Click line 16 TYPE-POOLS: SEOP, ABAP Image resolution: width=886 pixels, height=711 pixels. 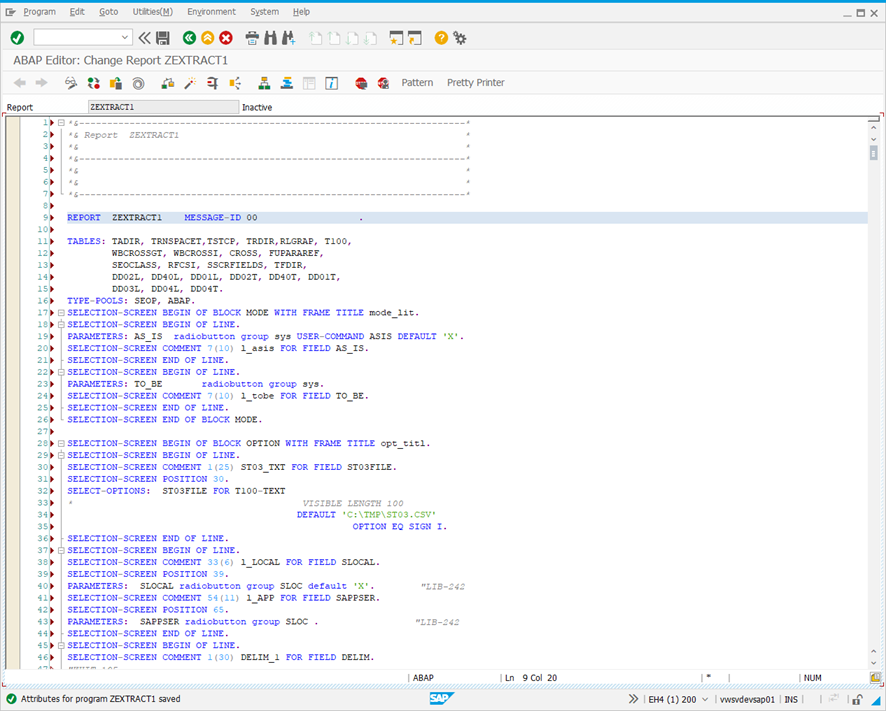tap(131, 301)
